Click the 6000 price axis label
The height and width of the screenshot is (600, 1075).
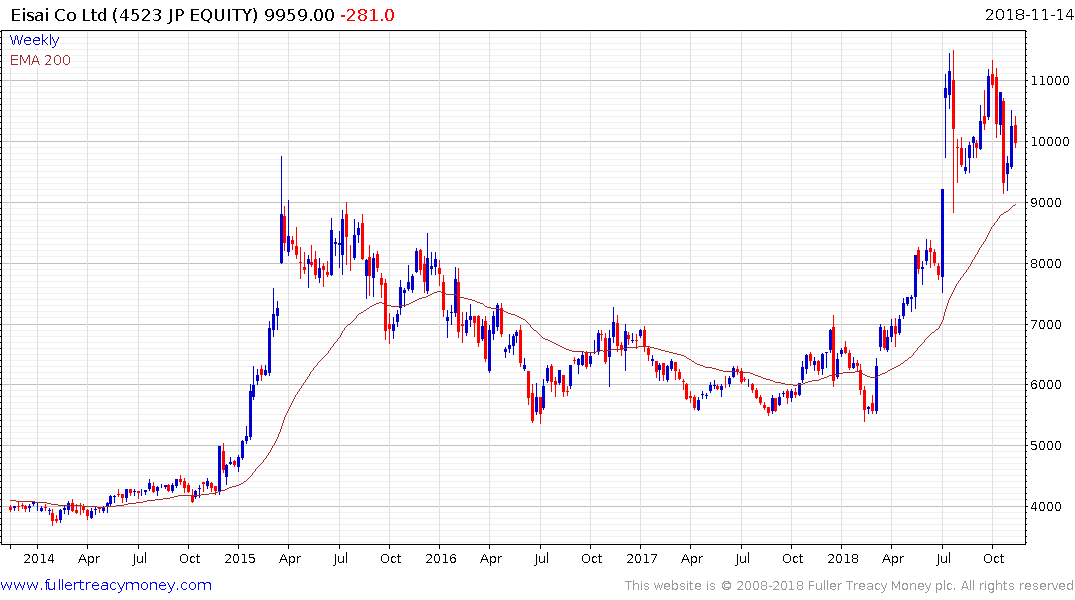point(1047,385)
